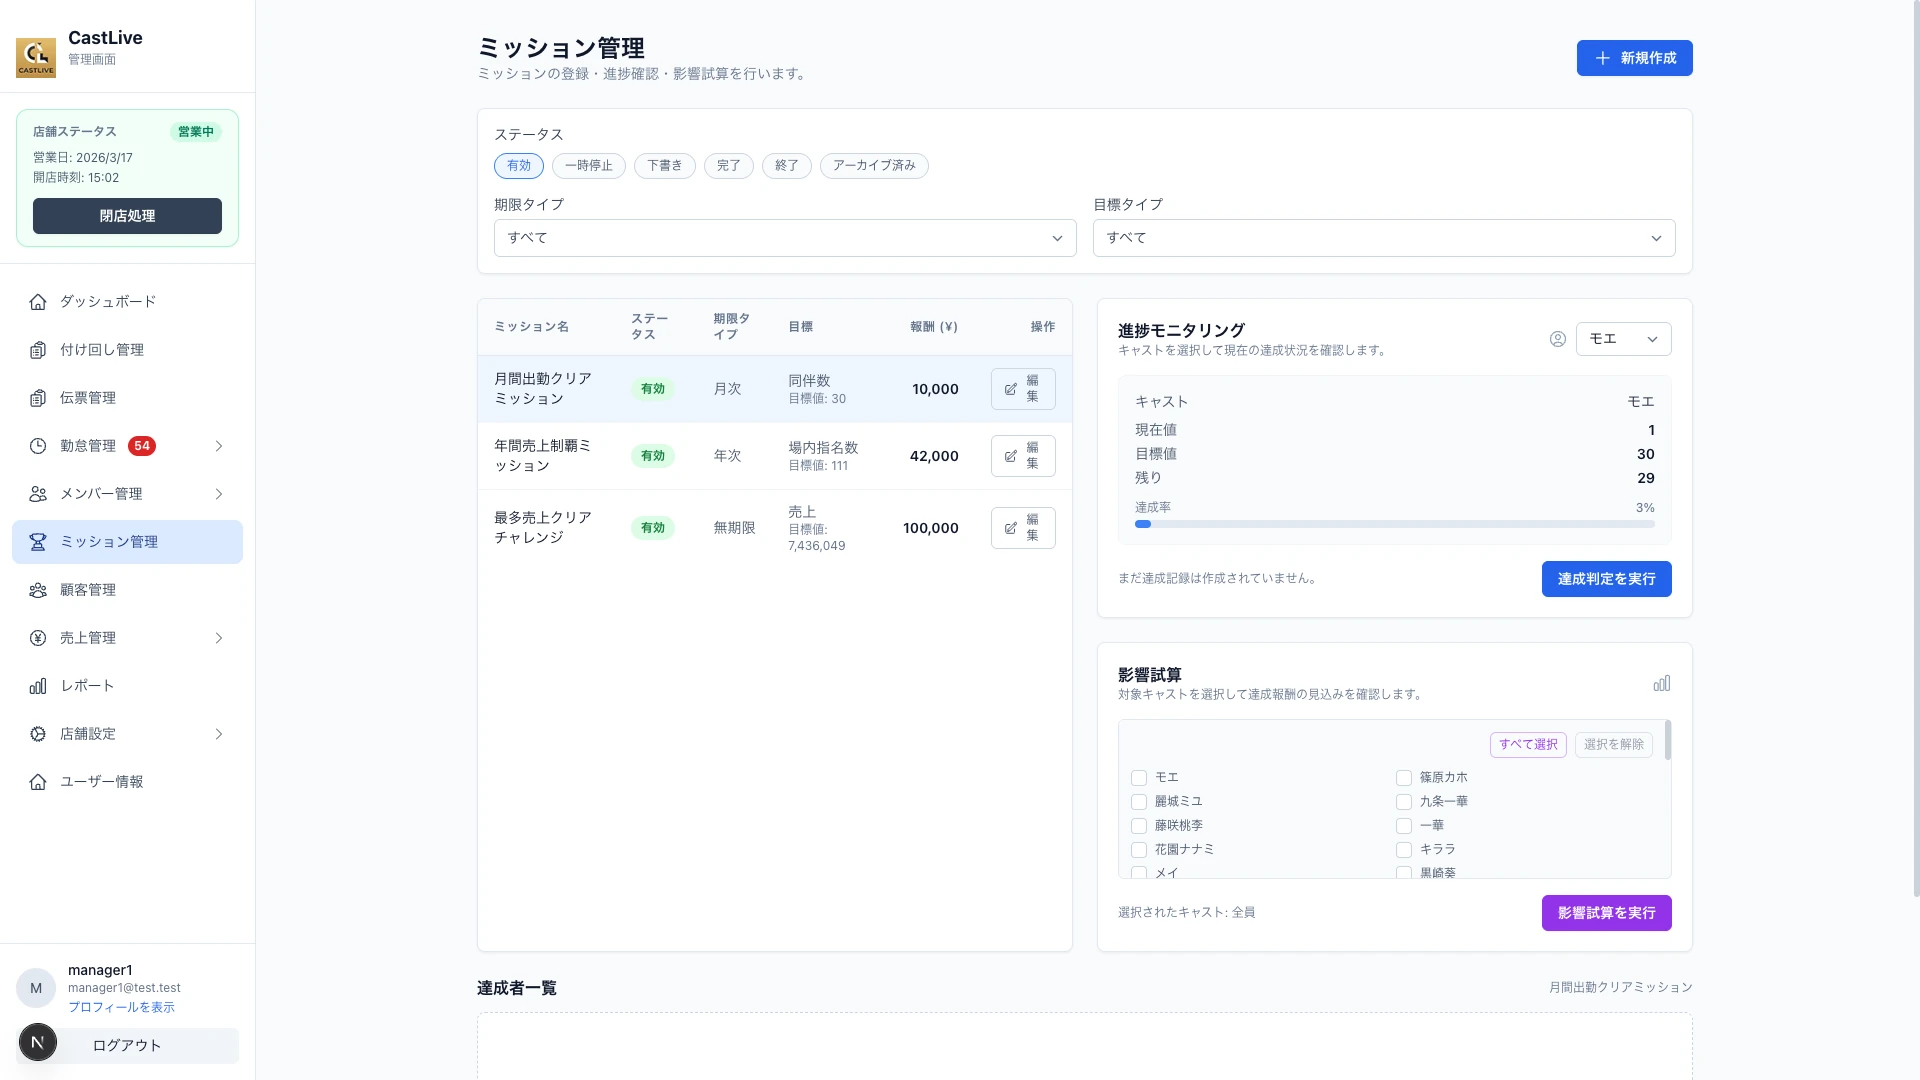
Task: Switch to the 一時停止 status filter
Action: [589, 165]
